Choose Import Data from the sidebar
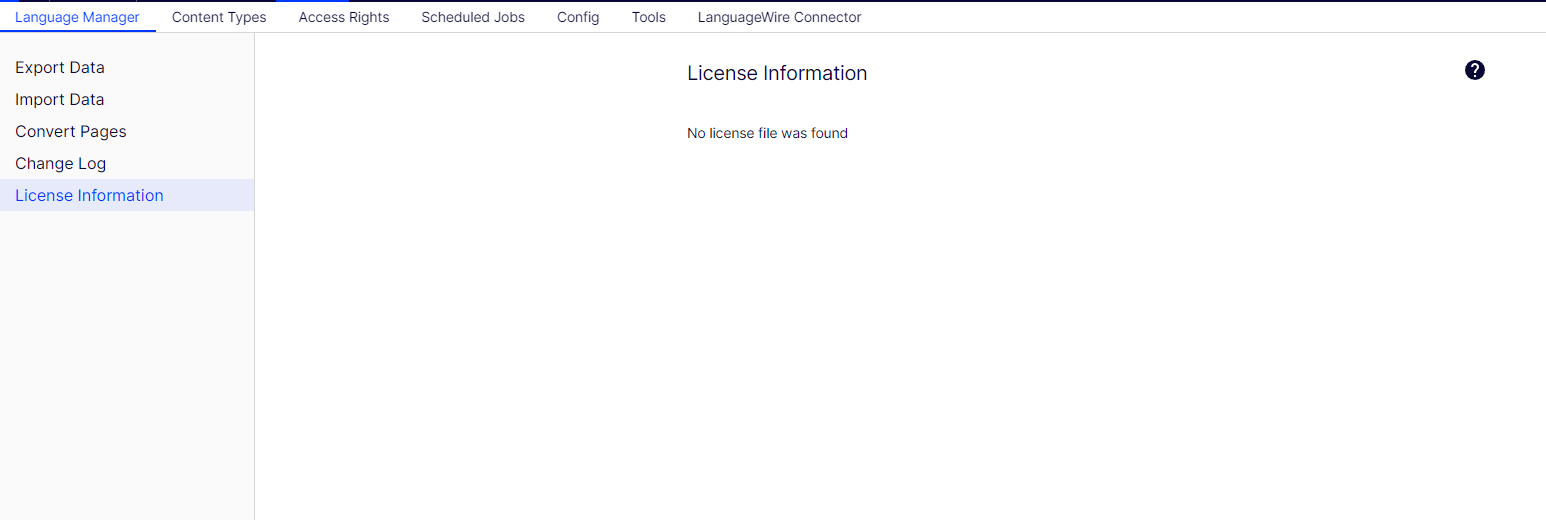 pyautogui.click(x=60, y=99)
